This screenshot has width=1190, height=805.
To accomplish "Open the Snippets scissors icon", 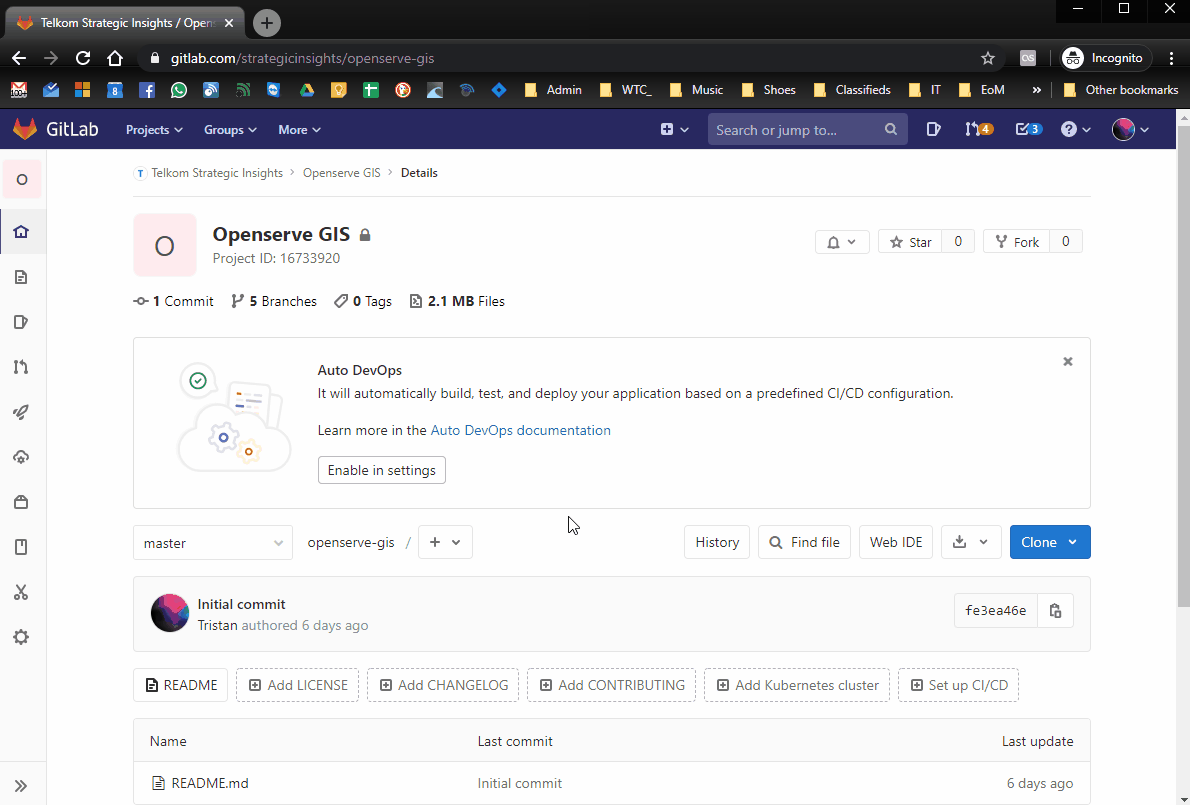I will [x=21, y=592].
